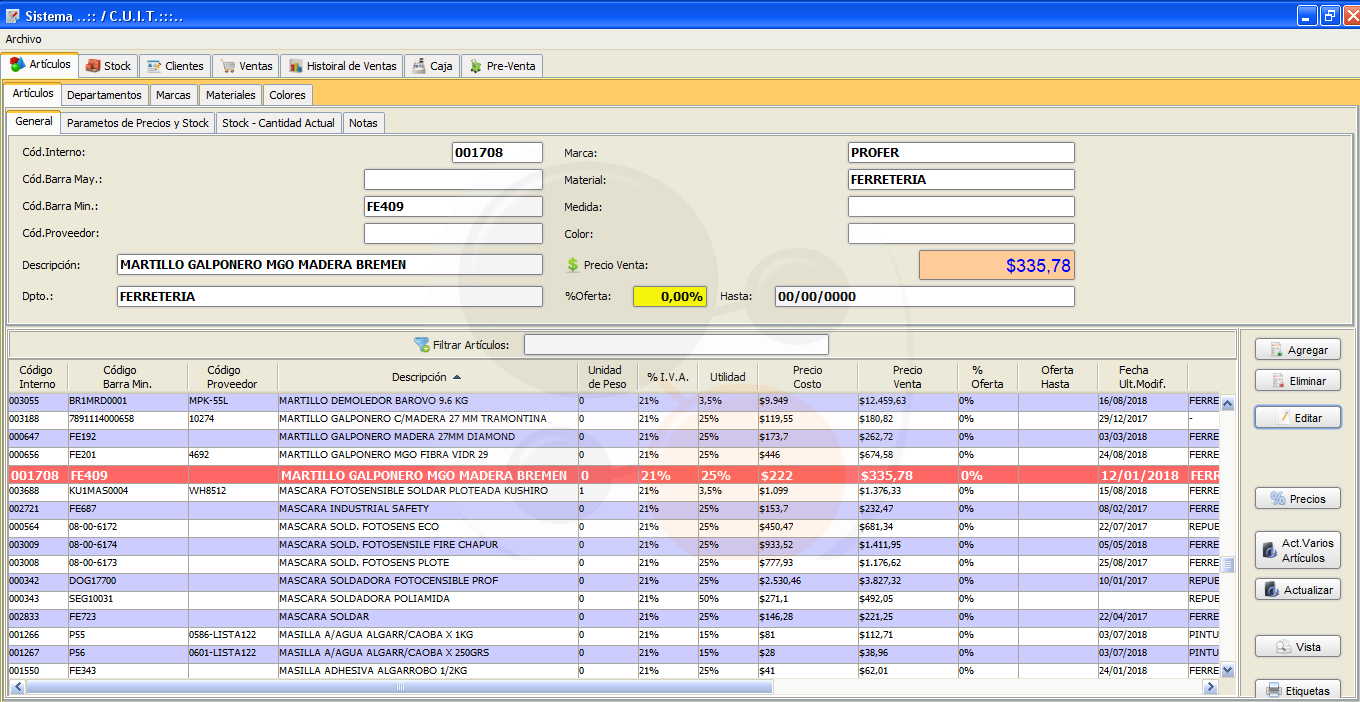Sort by the Código Interno column header
1360x702 pixels.
pos(37,377)
